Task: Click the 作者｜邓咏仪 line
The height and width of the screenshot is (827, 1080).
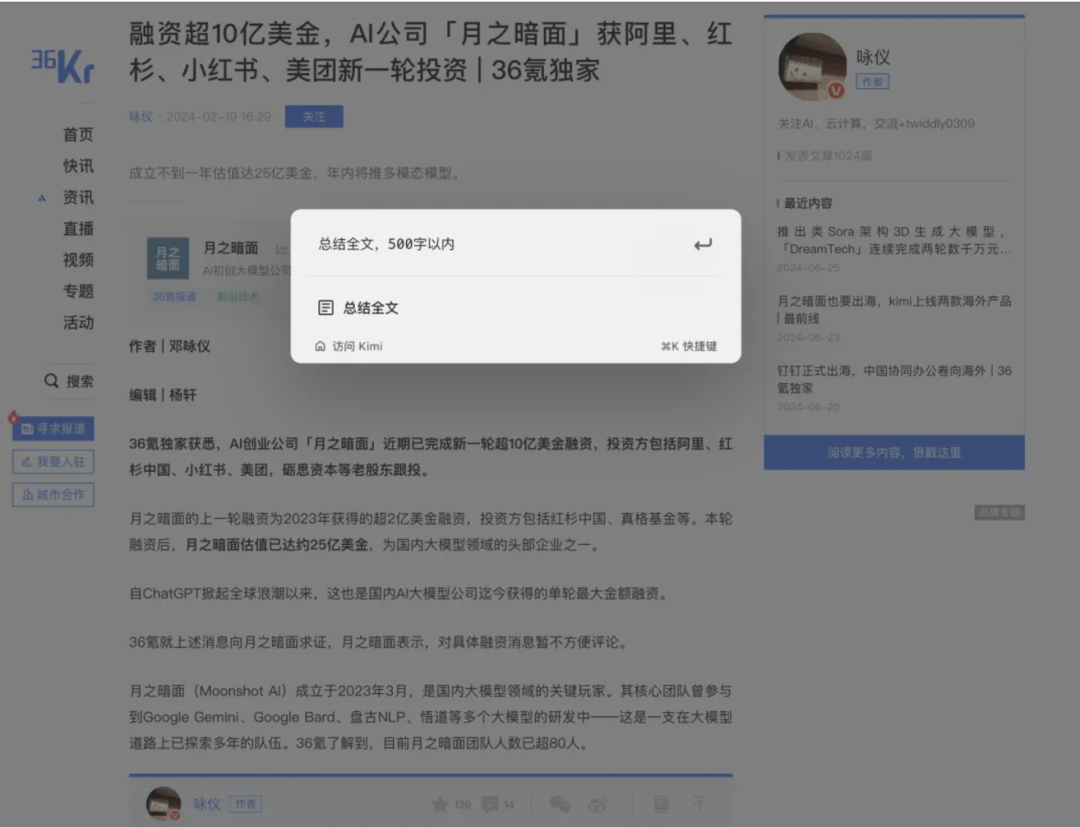Action: (169, 346)
